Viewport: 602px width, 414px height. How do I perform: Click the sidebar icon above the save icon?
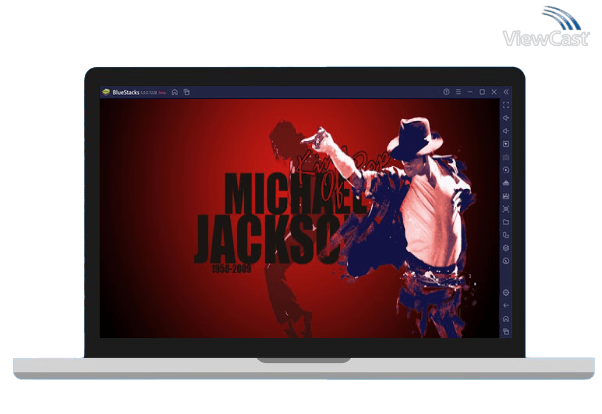506,183
